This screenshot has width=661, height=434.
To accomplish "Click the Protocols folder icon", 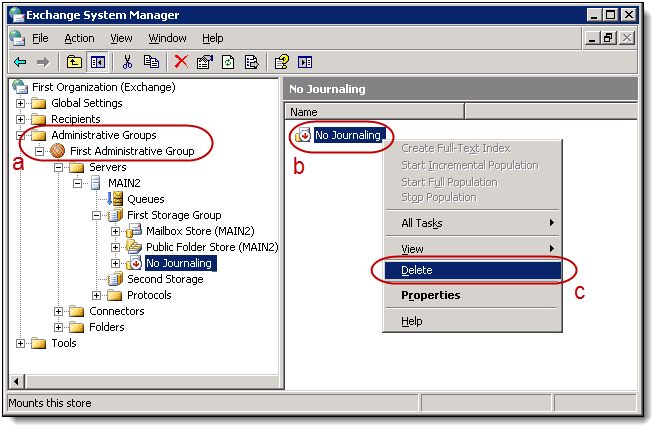I will [x=115, y=295].
